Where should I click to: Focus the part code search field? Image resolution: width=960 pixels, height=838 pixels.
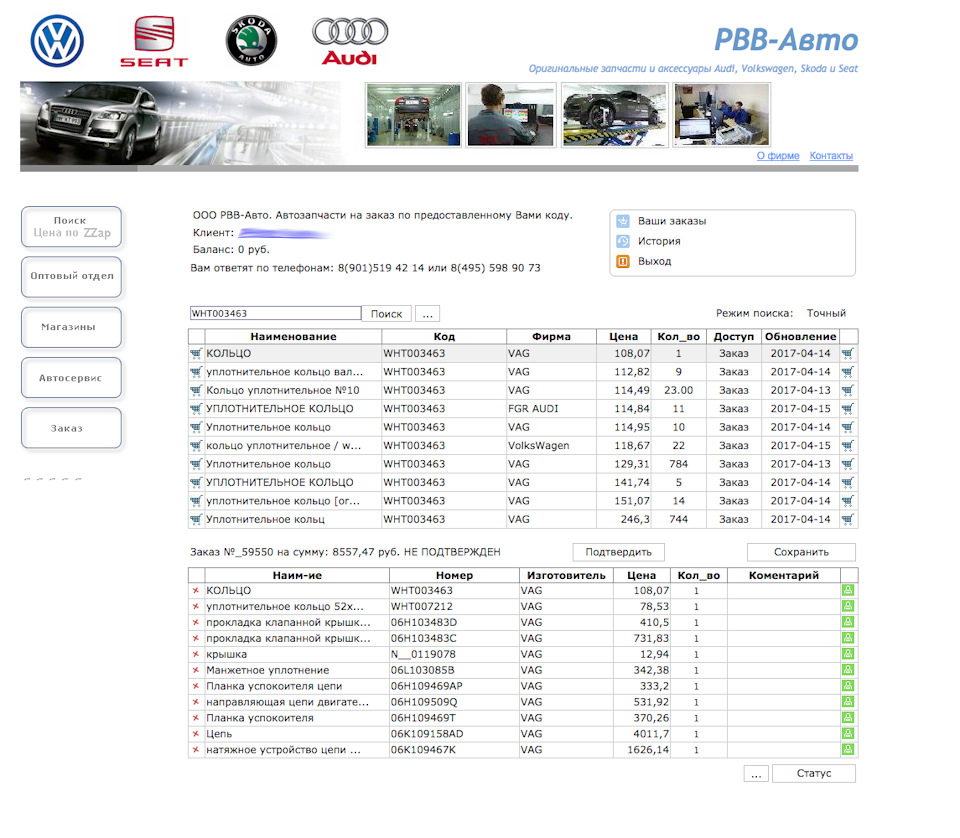[276, 313]
